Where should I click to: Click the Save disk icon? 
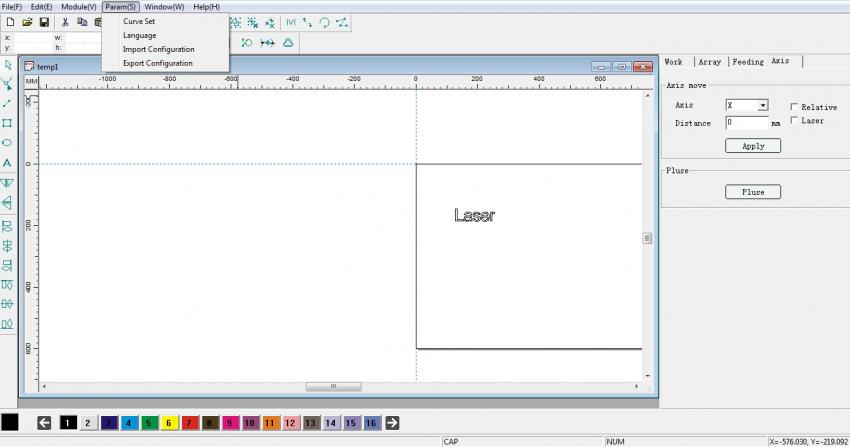[44, 22]
